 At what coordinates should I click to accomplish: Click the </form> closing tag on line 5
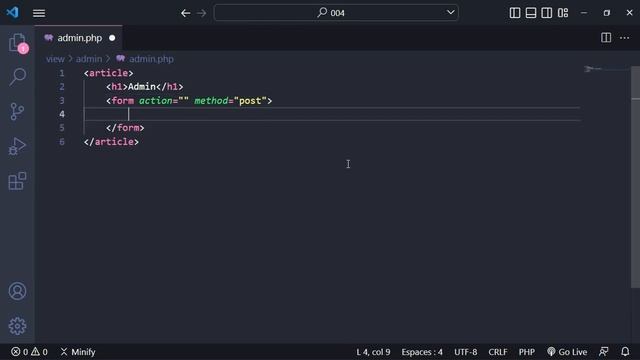[x=125, y=128]
